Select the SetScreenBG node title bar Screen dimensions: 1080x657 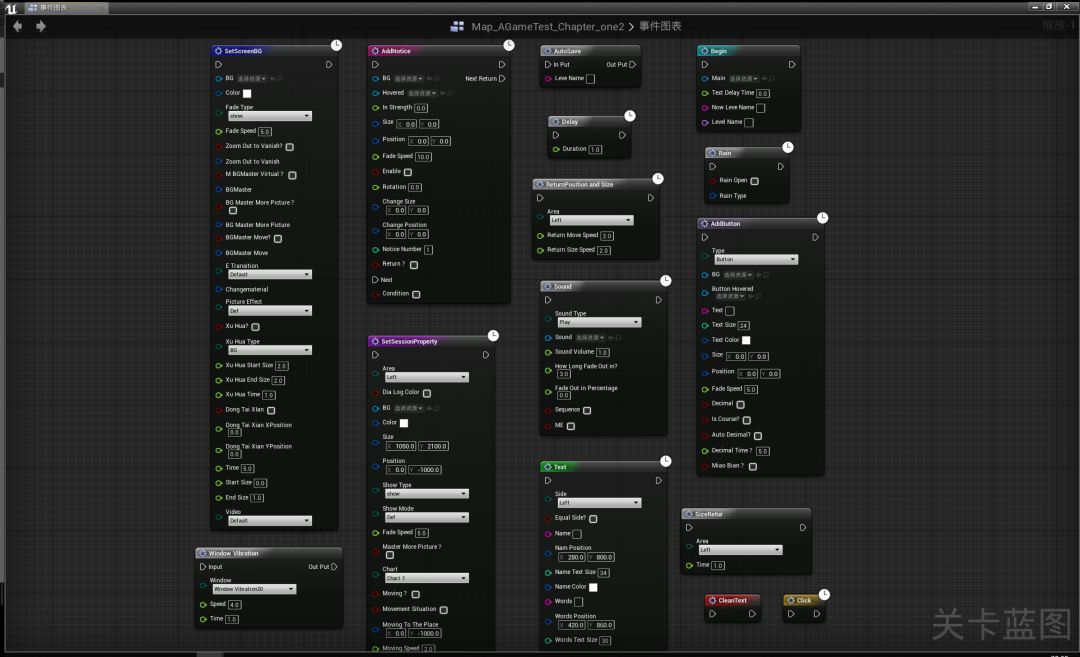[x=273, y=51]
